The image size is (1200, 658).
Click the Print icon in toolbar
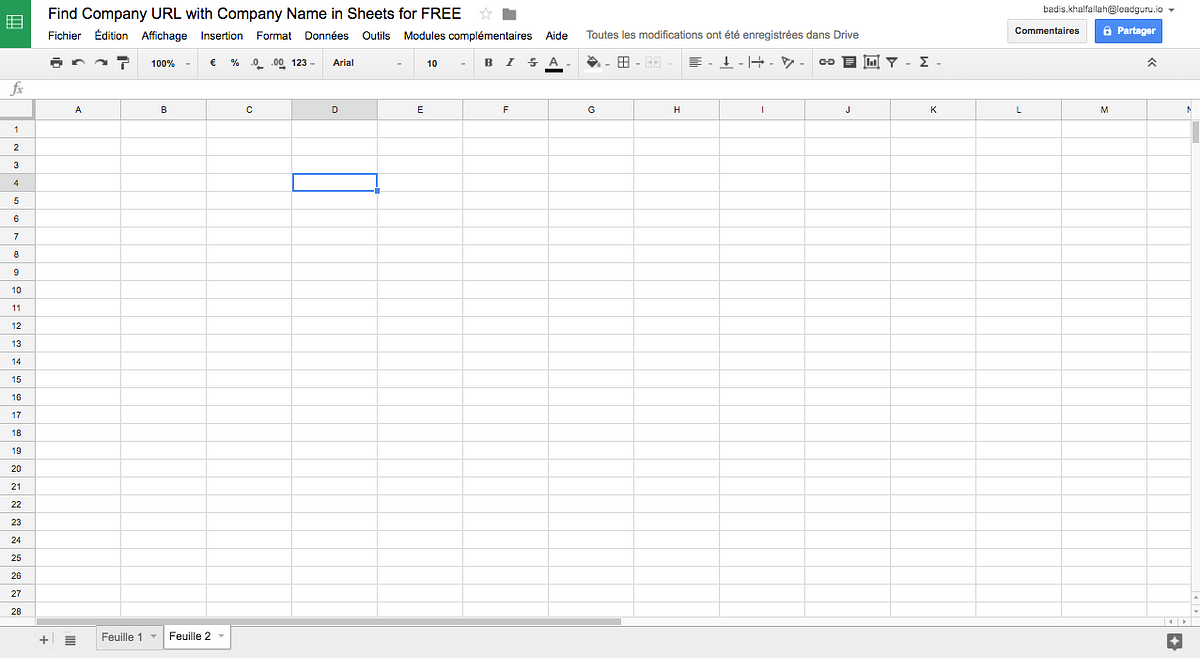56,63
